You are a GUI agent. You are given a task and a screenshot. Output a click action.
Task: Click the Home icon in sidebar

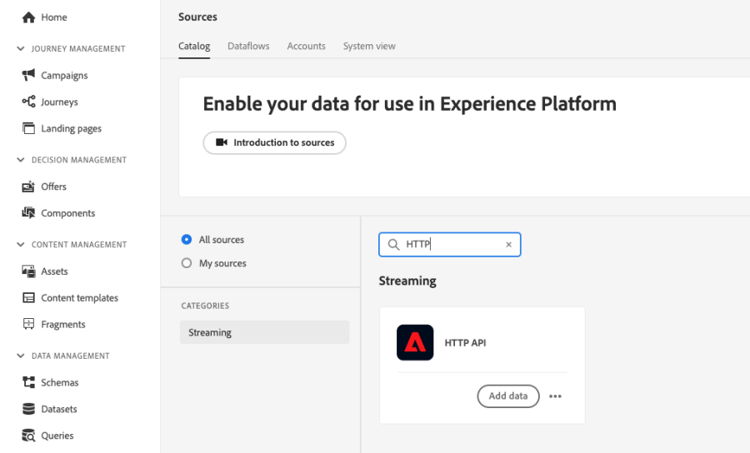point(28,17)
